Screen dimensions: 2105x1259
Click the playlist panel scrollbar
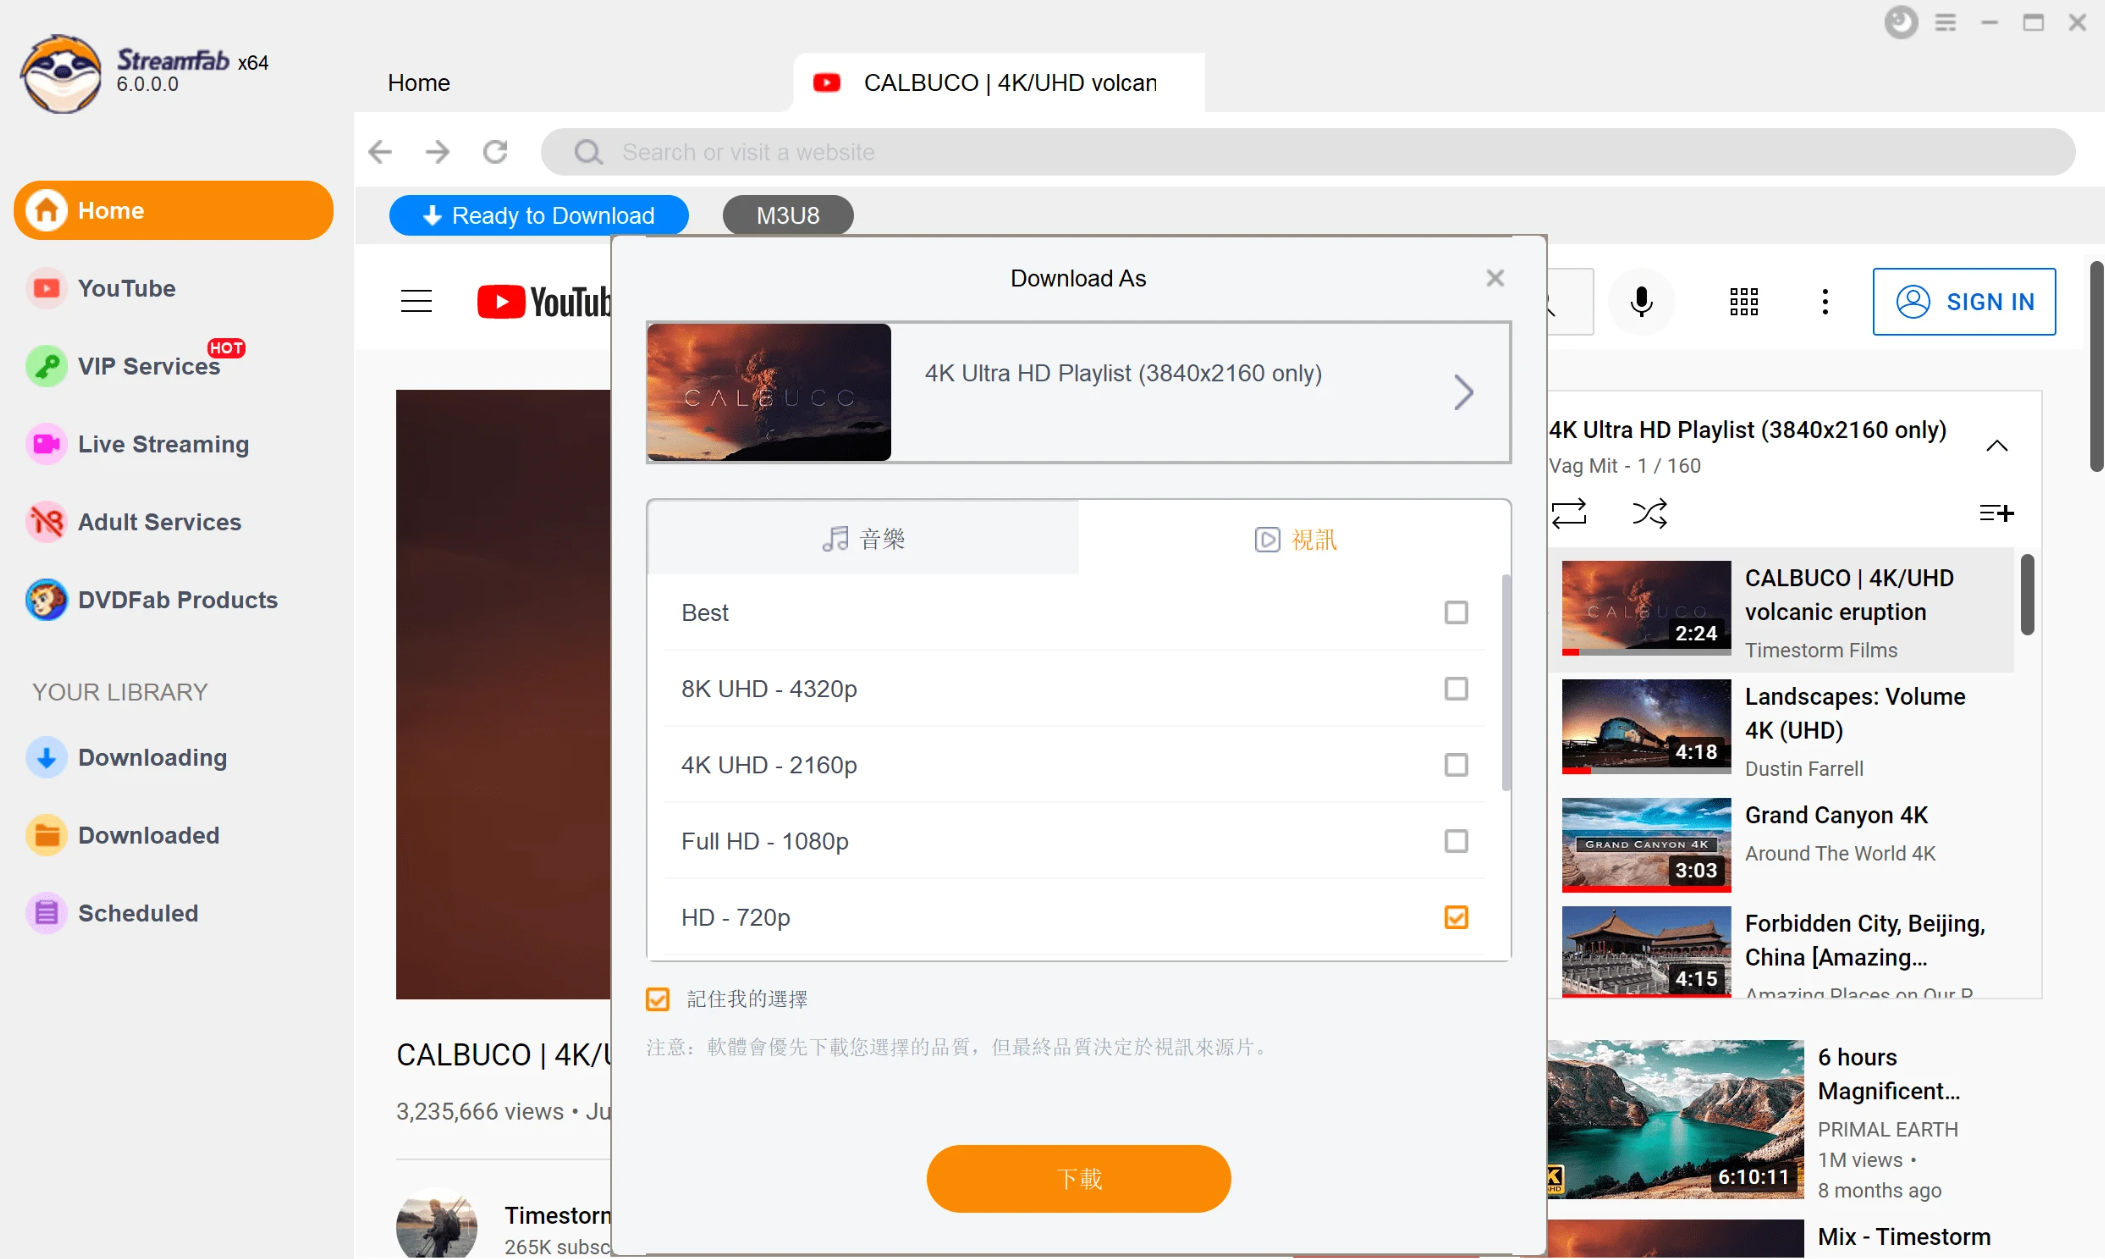click(2027, 595)
